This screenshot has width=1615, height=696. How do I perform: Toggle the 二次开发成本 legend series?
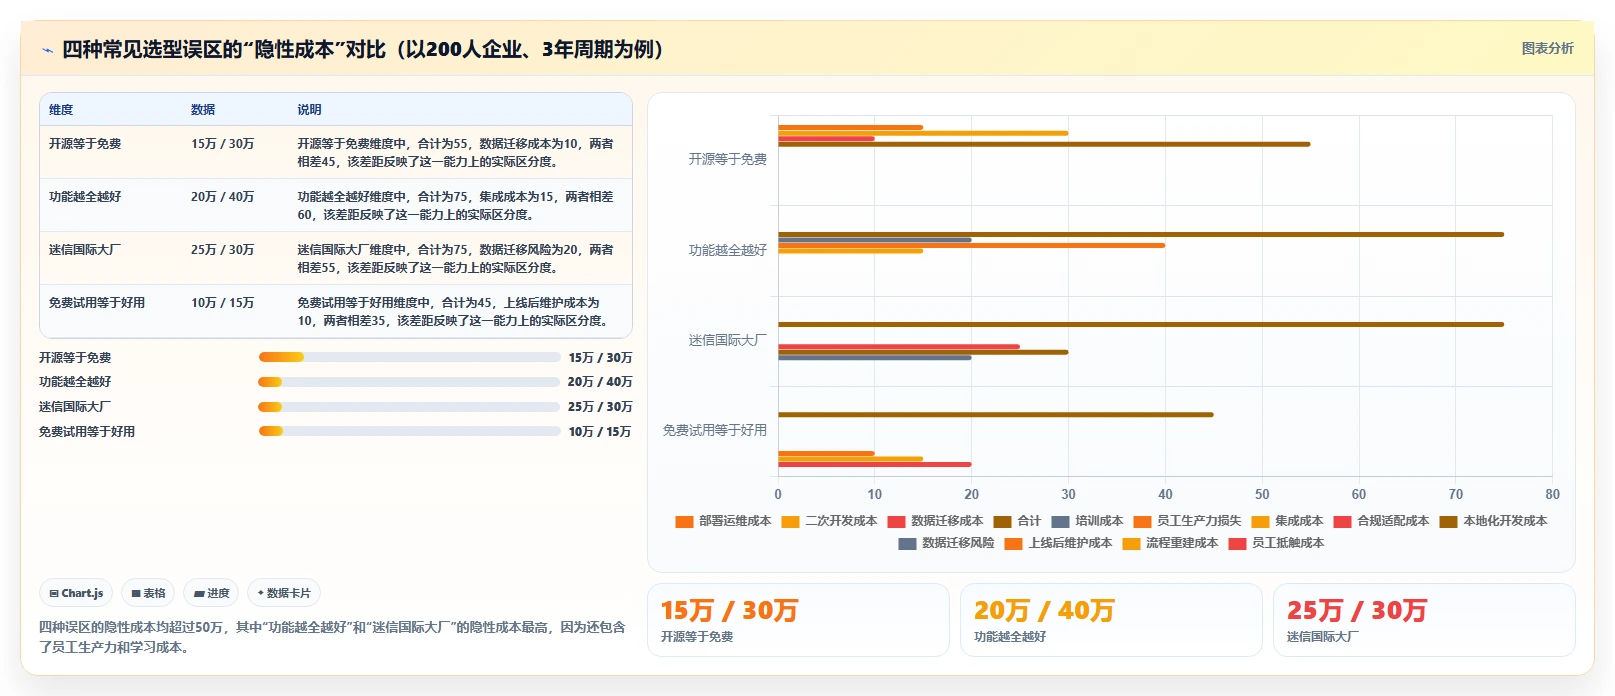(x=829, y=521)
